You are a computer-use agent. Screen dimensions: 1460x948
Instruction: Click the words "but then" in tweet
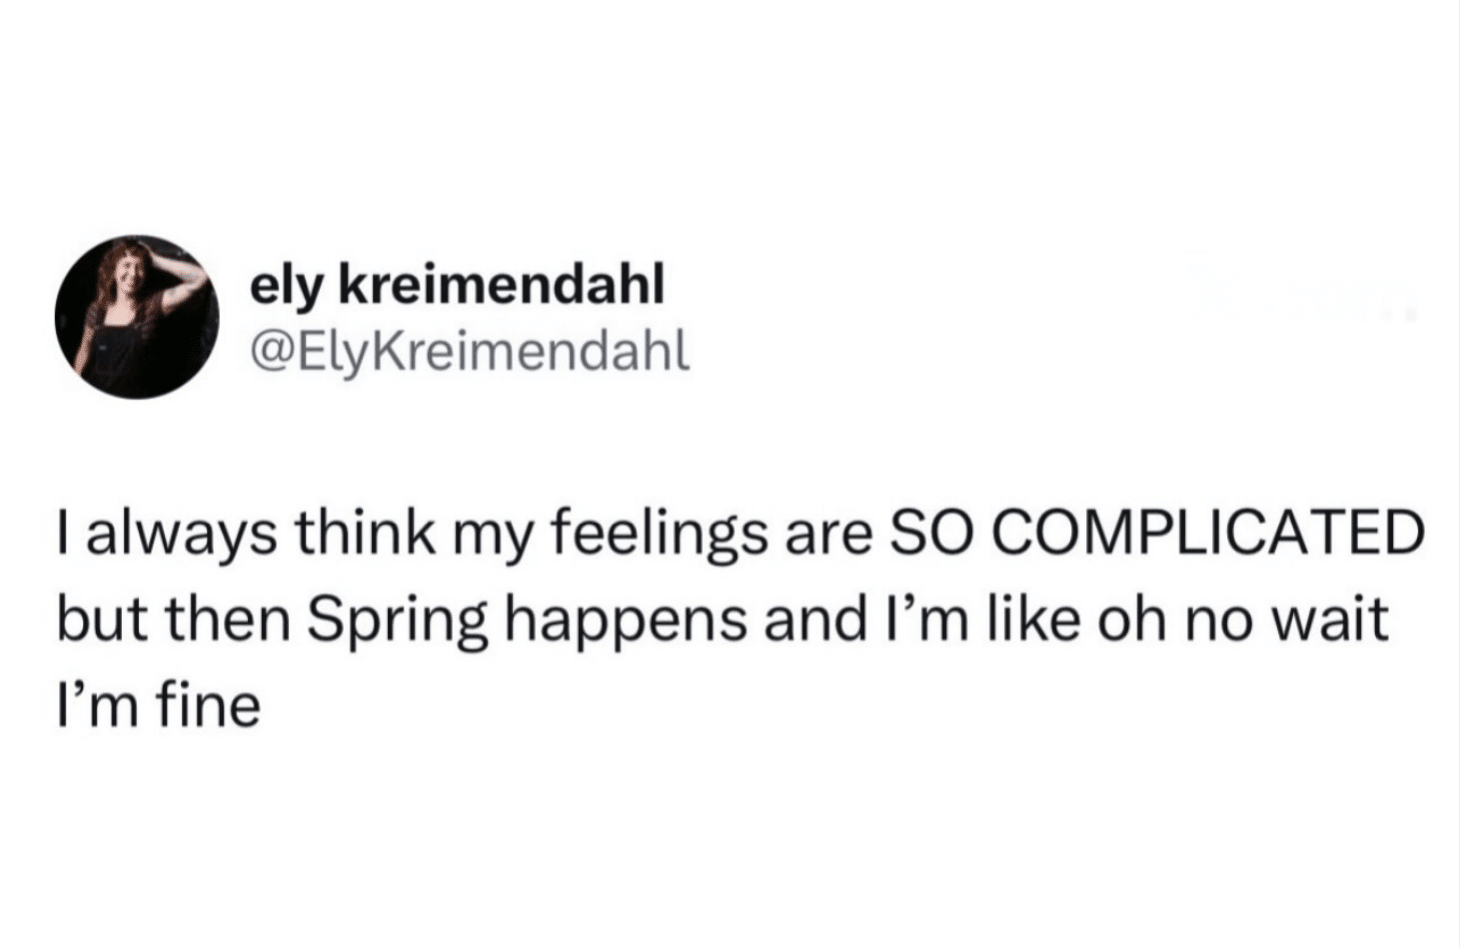coord(172,619)
